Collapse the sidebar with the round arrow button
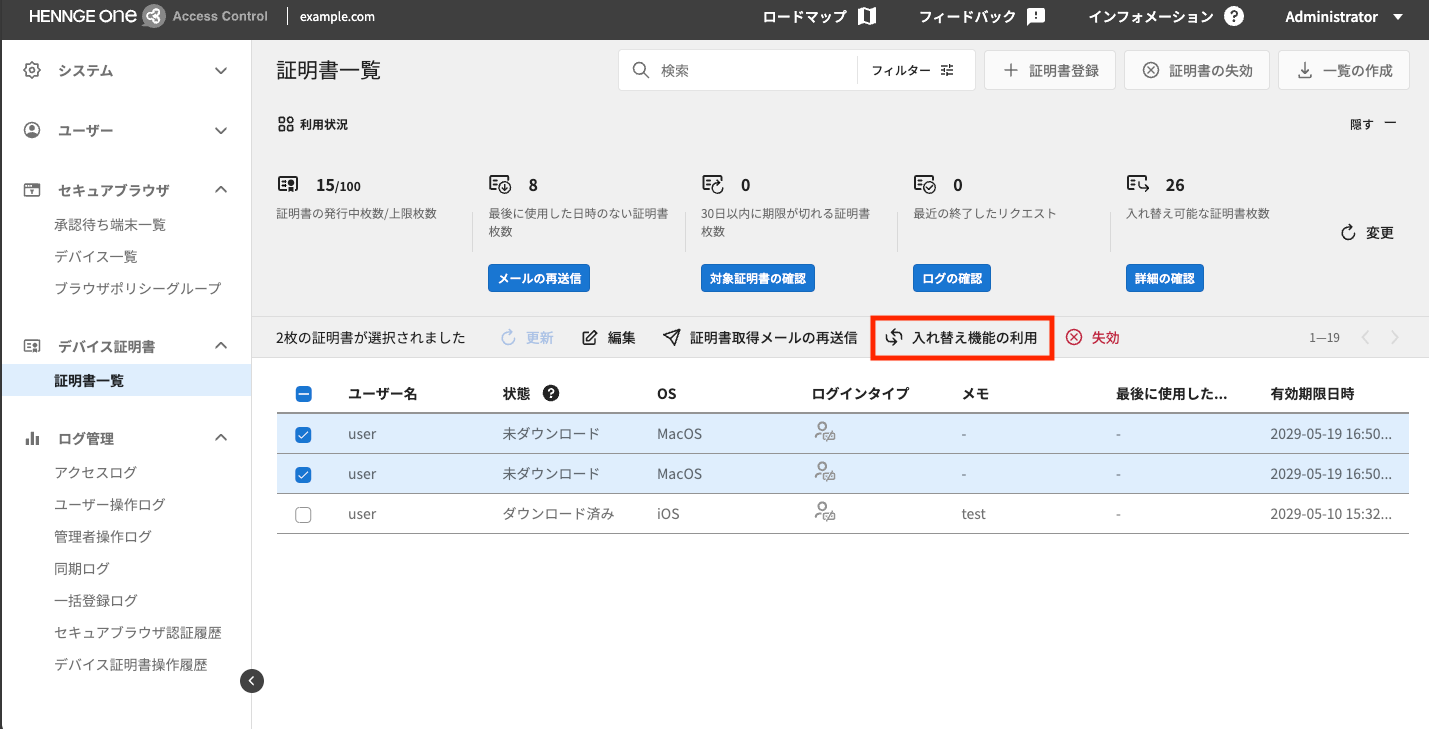This screenshot has height=729, width=1429. click(x=252, y=681)
